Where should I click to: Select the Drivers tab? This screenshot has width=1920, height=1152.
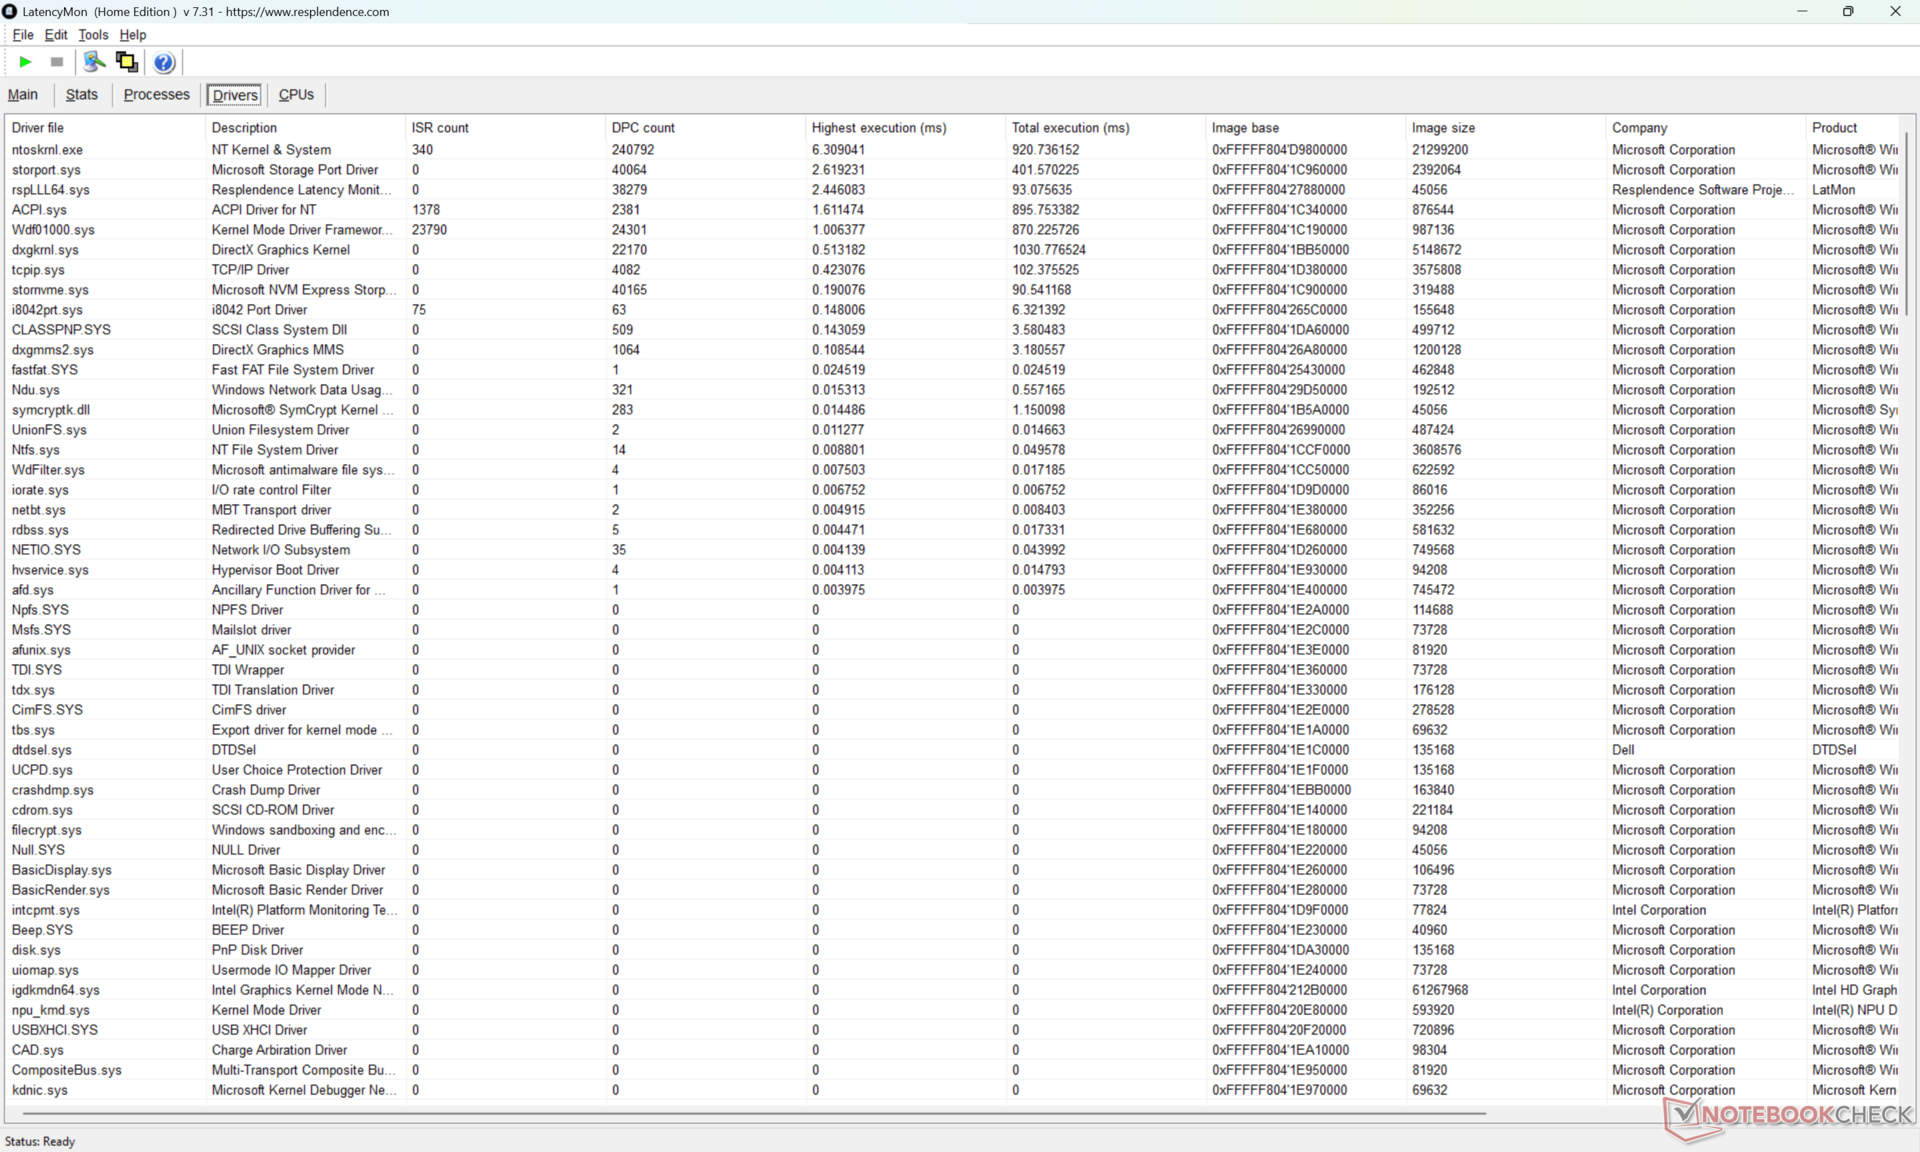(235, 95)
